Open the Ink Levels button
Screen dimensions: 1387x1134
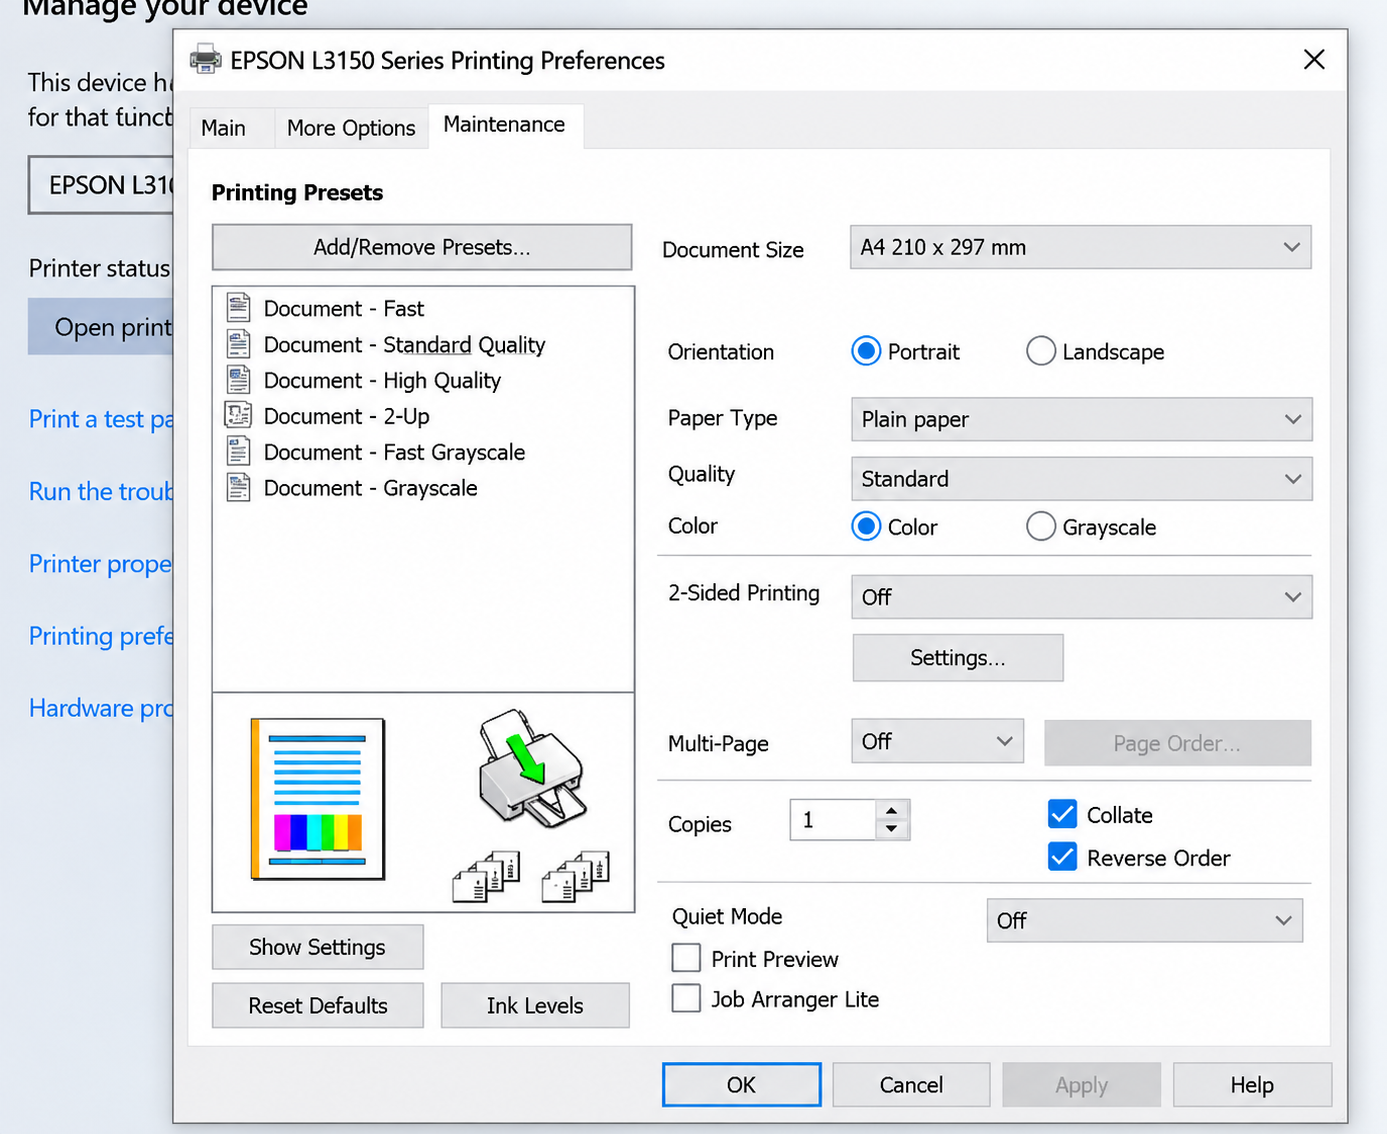(535, 1006)
